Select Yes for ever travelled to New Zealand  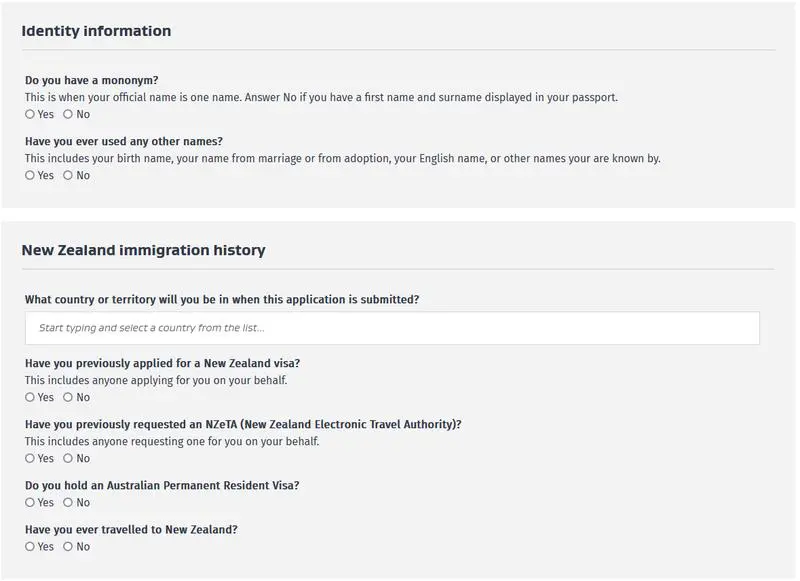point(30,546)
